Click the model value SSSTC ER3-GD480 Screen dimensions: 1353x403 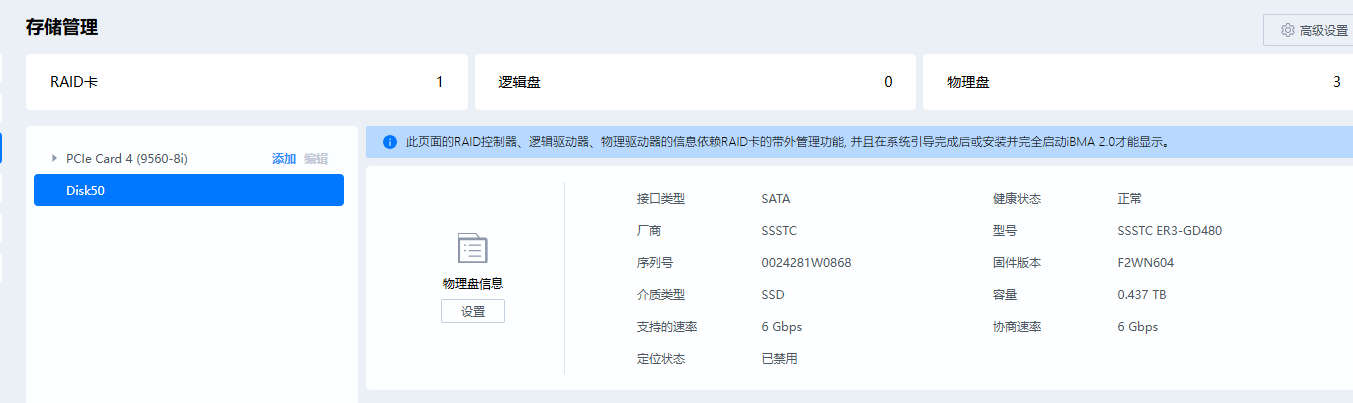pos(1169,231)
